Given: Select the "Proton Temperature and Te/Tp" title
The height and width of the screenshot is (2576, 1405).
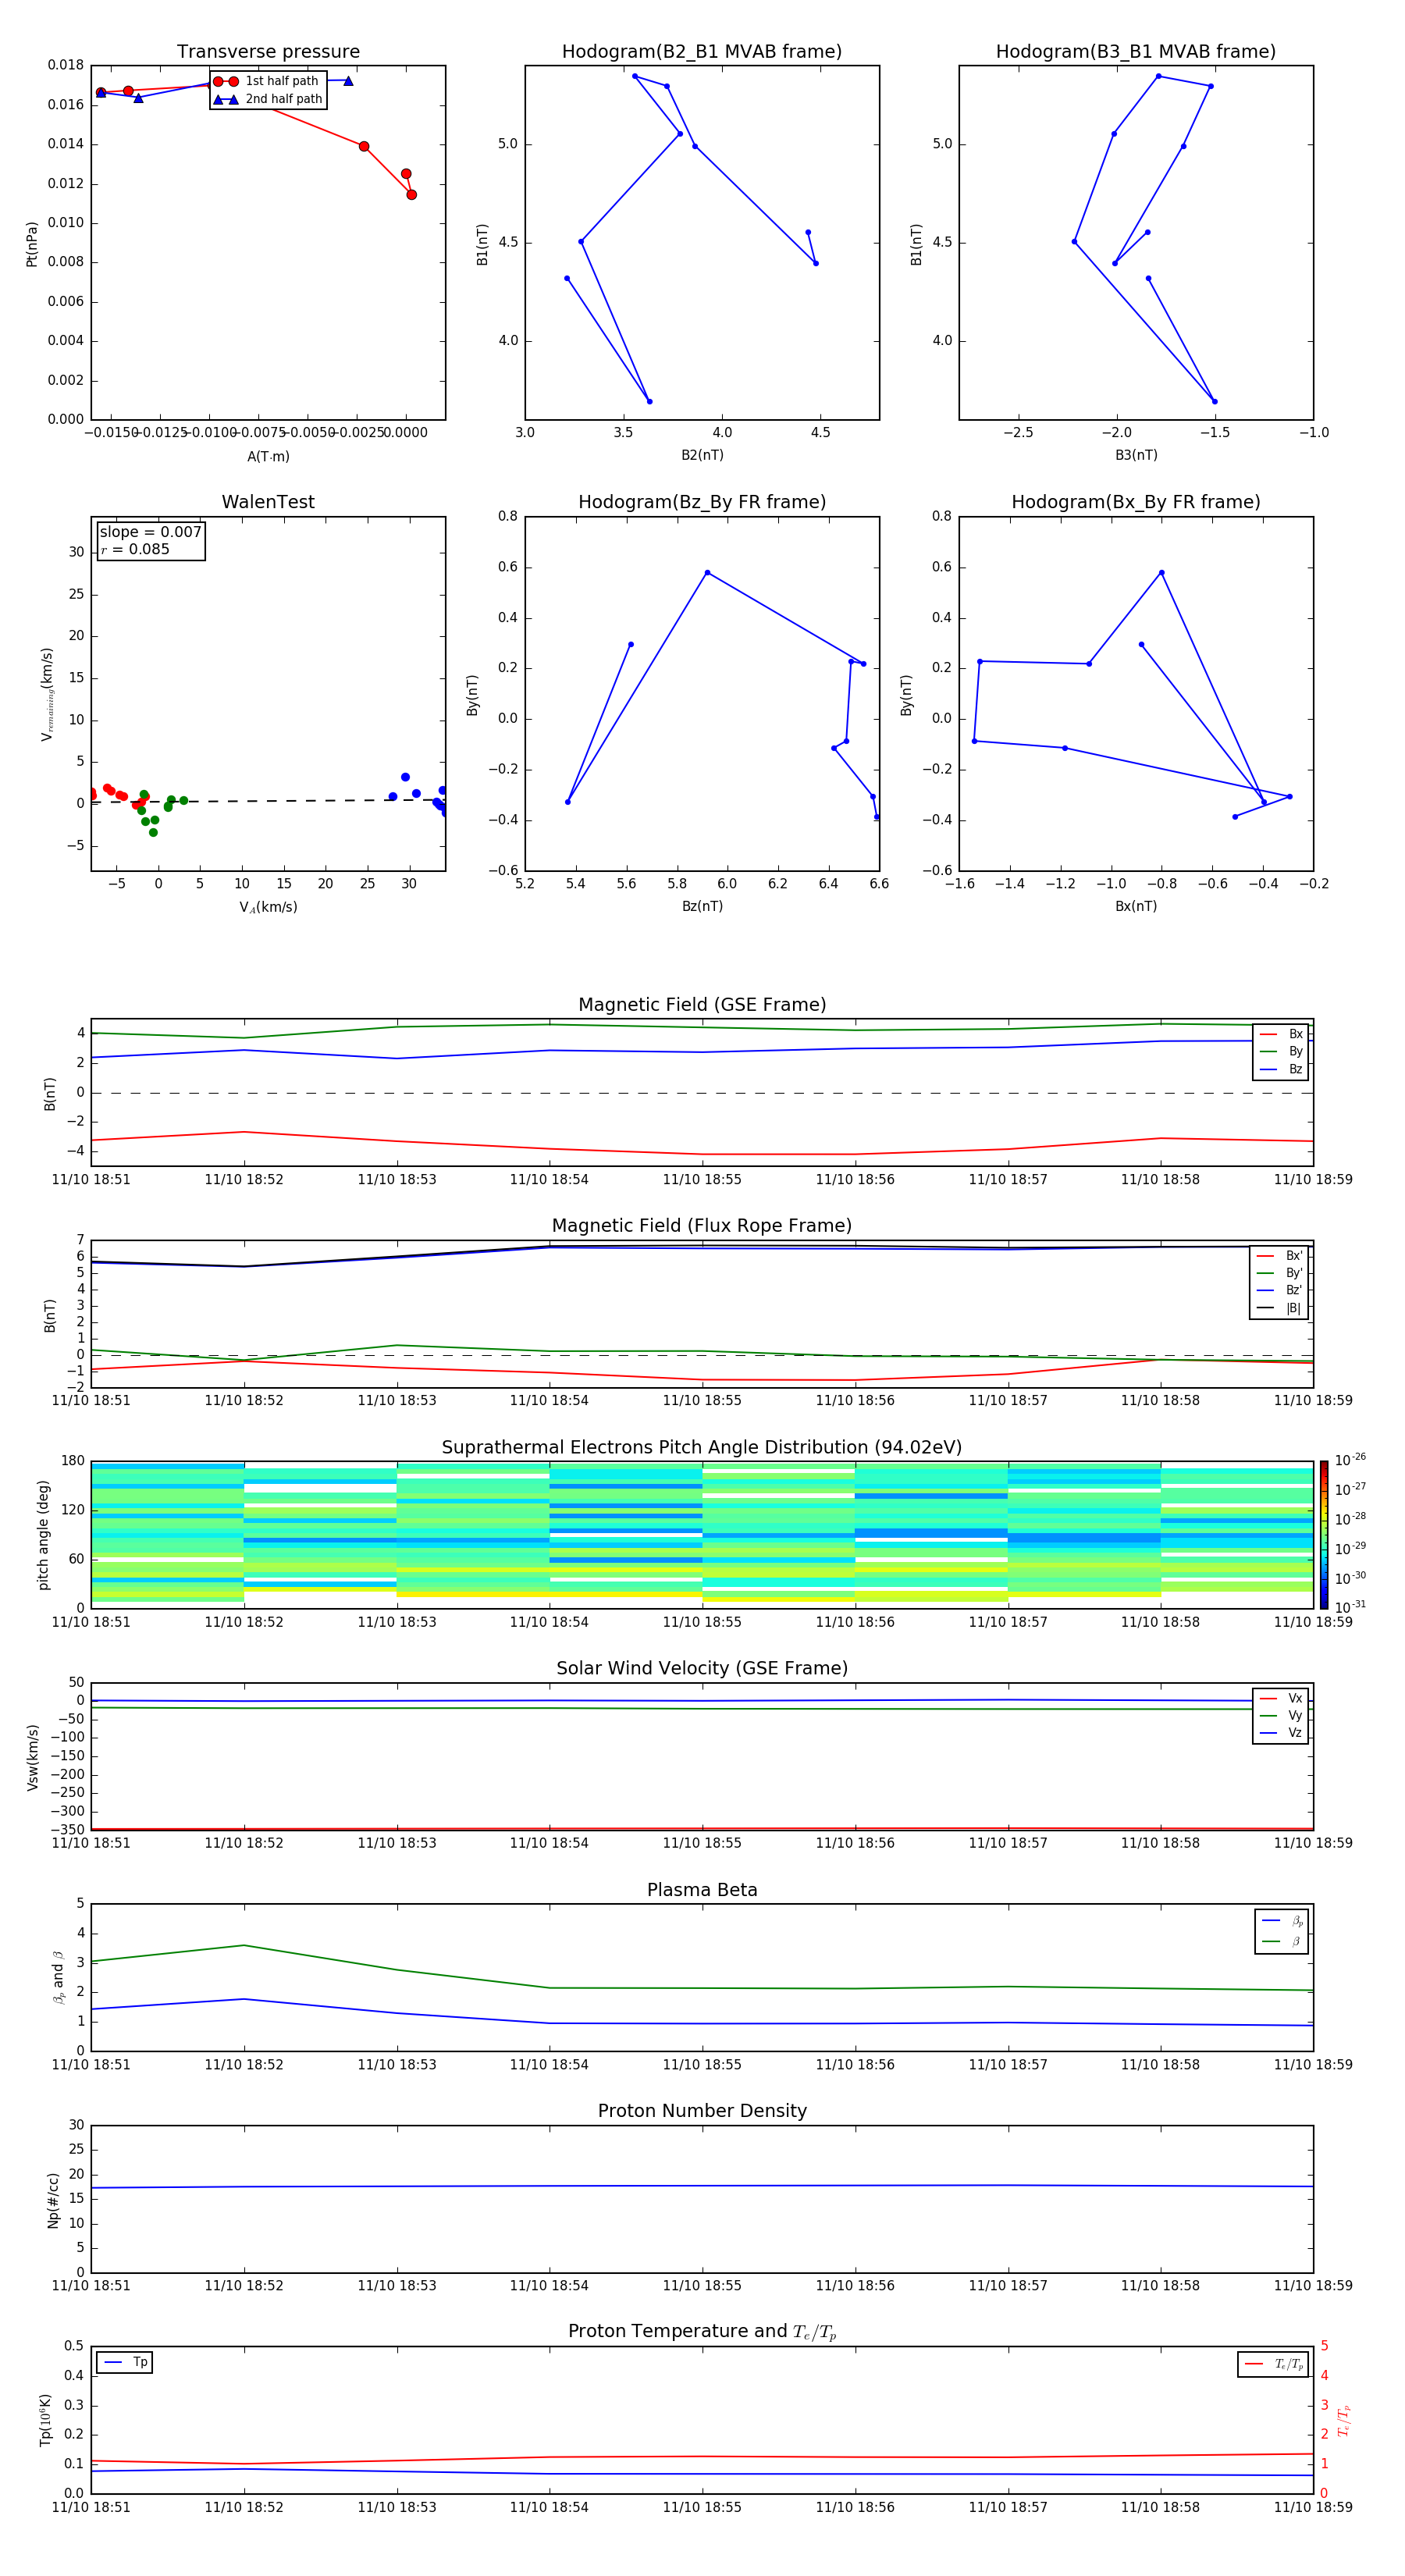Looking at the screenshot, I should [702, 2332].
